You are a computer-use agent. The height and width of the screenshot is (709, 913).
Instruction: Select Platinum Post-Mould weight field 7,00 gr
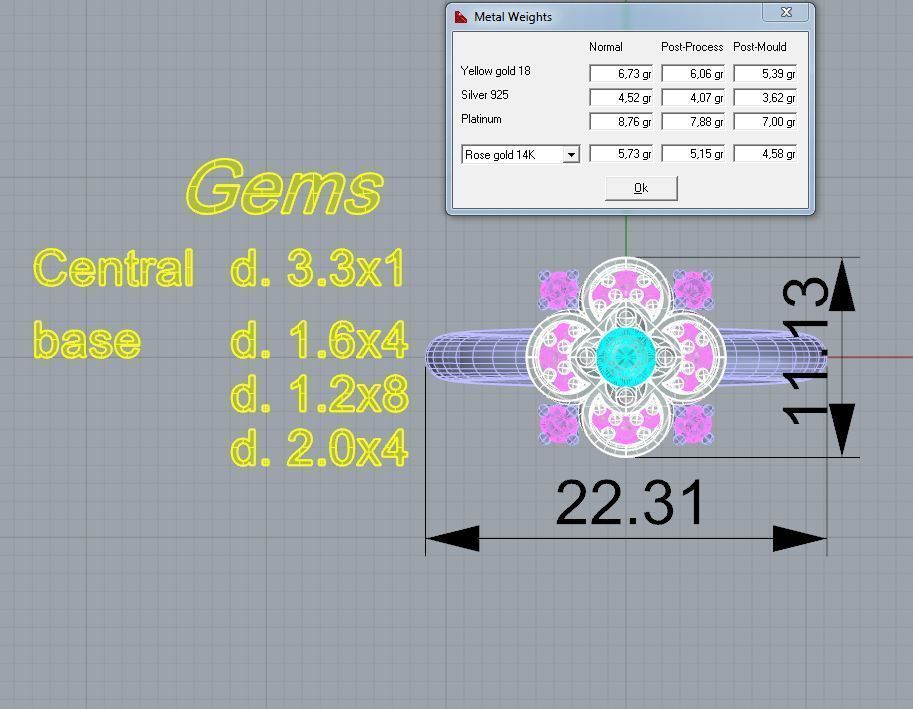(765, 121)
